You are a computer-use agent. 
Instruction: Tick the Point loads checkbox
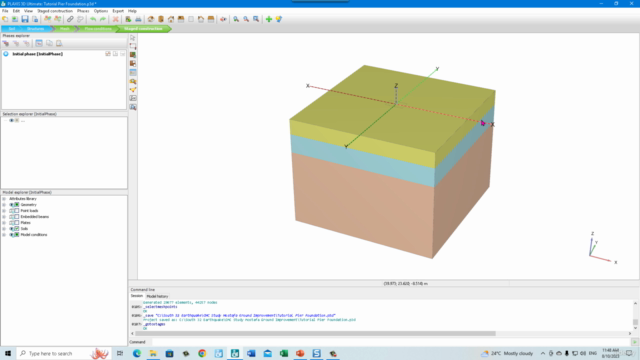pyautogui.click(x=17, y=211)
